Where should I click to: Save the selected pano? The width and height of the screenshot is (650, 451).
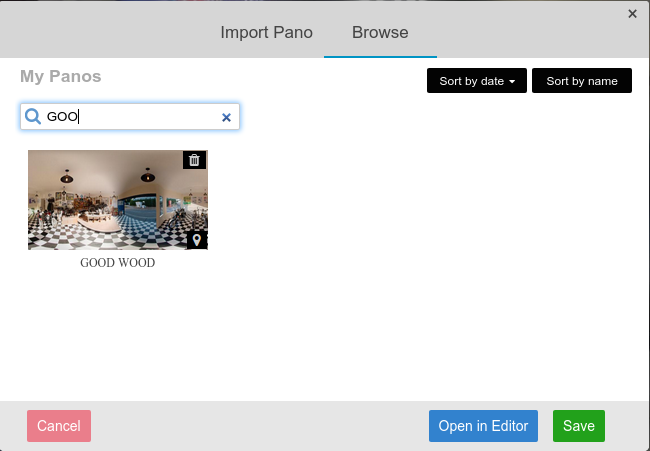pos(579,426)
